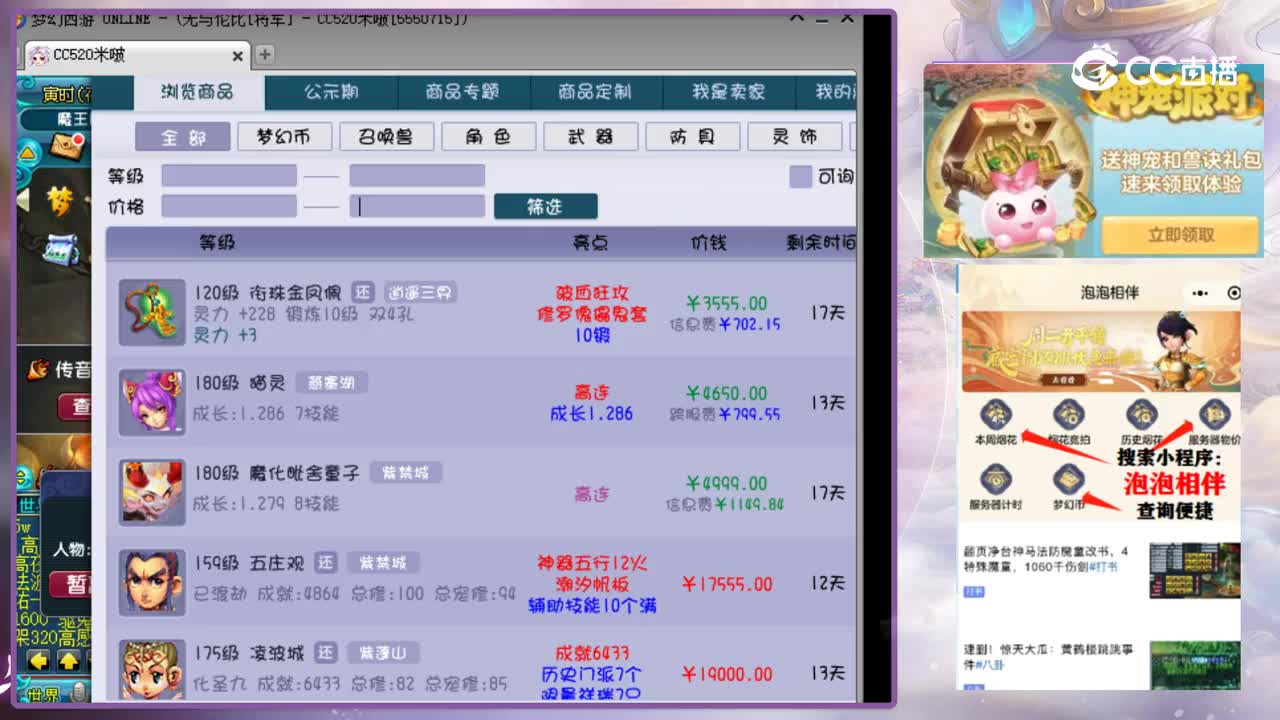Viewport: 1280px width, 720px height.
Task: Click the 逍遥三界 server tag
Action: (420, 293)
